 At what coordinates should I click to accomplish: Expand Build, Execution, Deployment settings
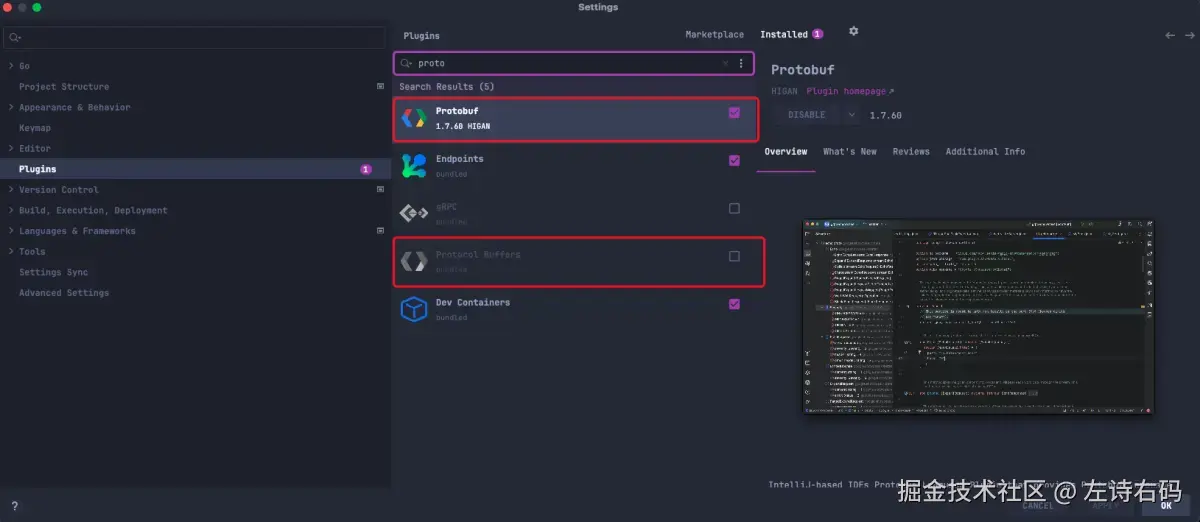click(x=11, y=211)
